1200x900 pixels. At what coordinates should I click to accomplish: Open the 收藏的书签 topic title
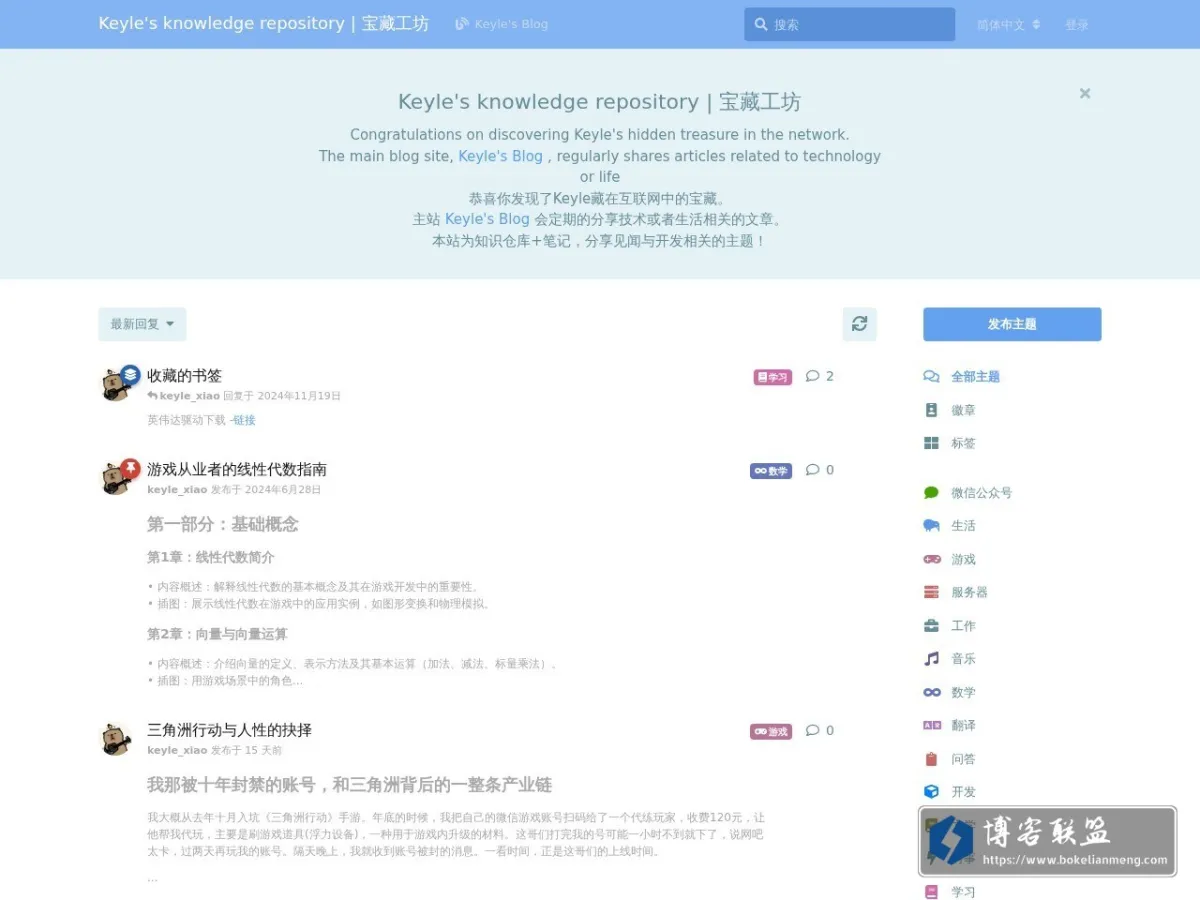click(184, 376)
